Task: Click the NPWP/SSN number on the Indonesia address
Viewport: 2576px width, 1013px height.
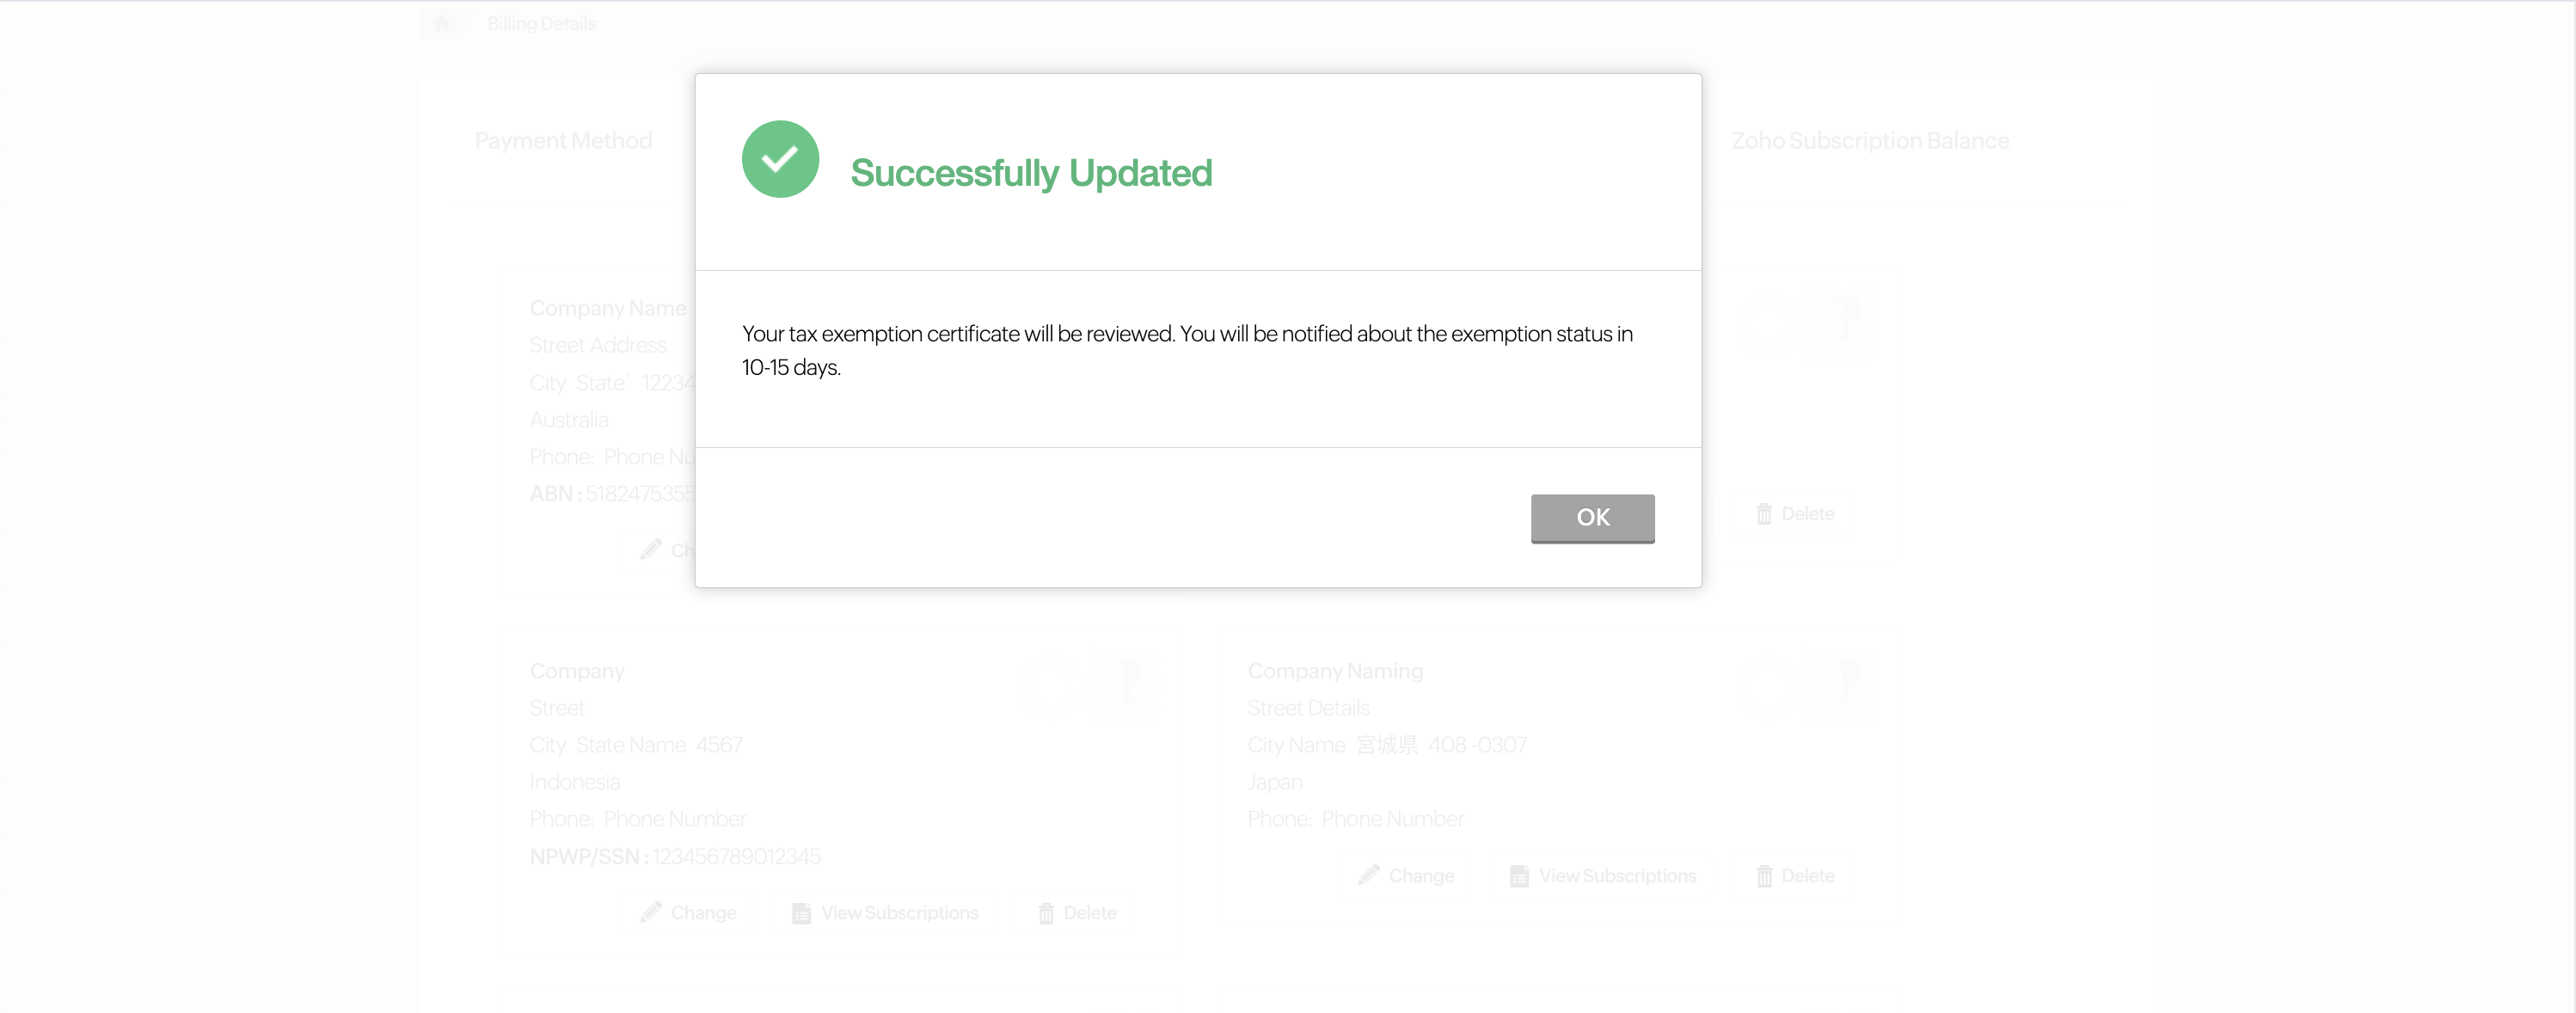Action: click(x=736, y=856)
